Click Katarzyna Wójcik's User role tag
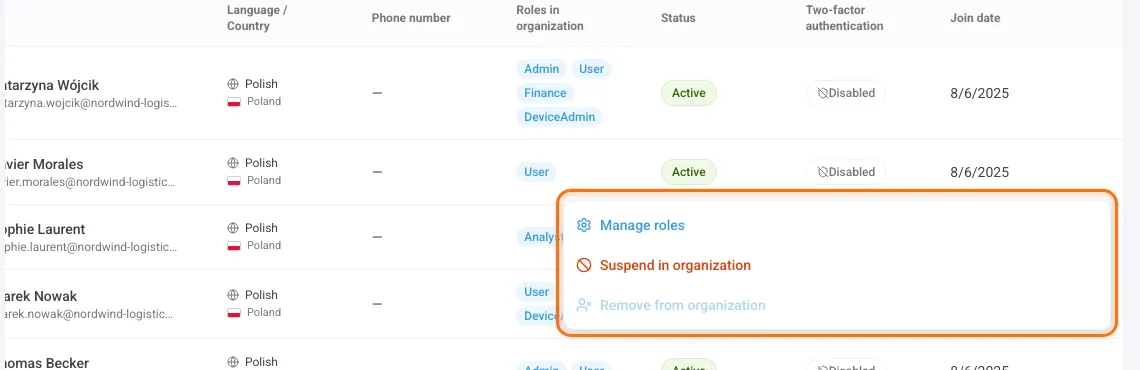The height and width of the screenshot is (370, 1140). coord(592,69)
